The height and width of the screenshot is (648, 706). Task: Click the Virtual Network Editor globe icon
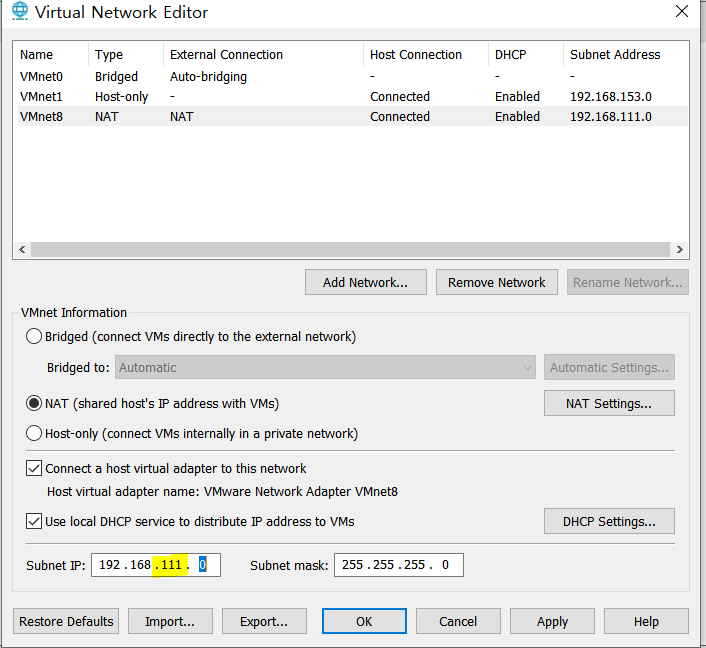pyautogui.click(x=20, y=11)
